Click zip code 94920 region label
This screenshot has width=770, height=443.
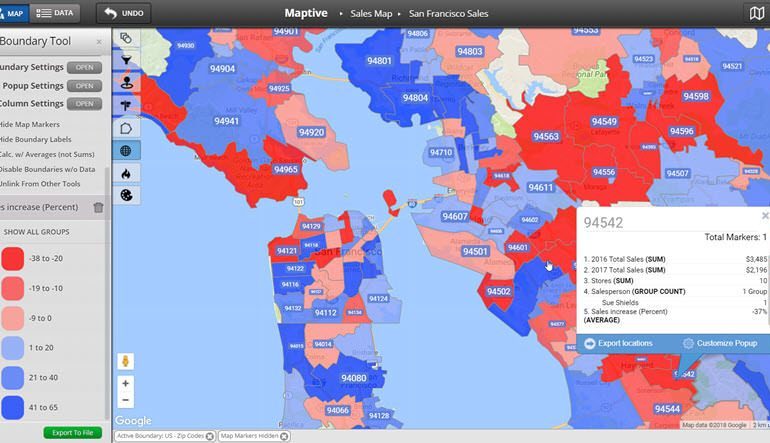[311, 133]
